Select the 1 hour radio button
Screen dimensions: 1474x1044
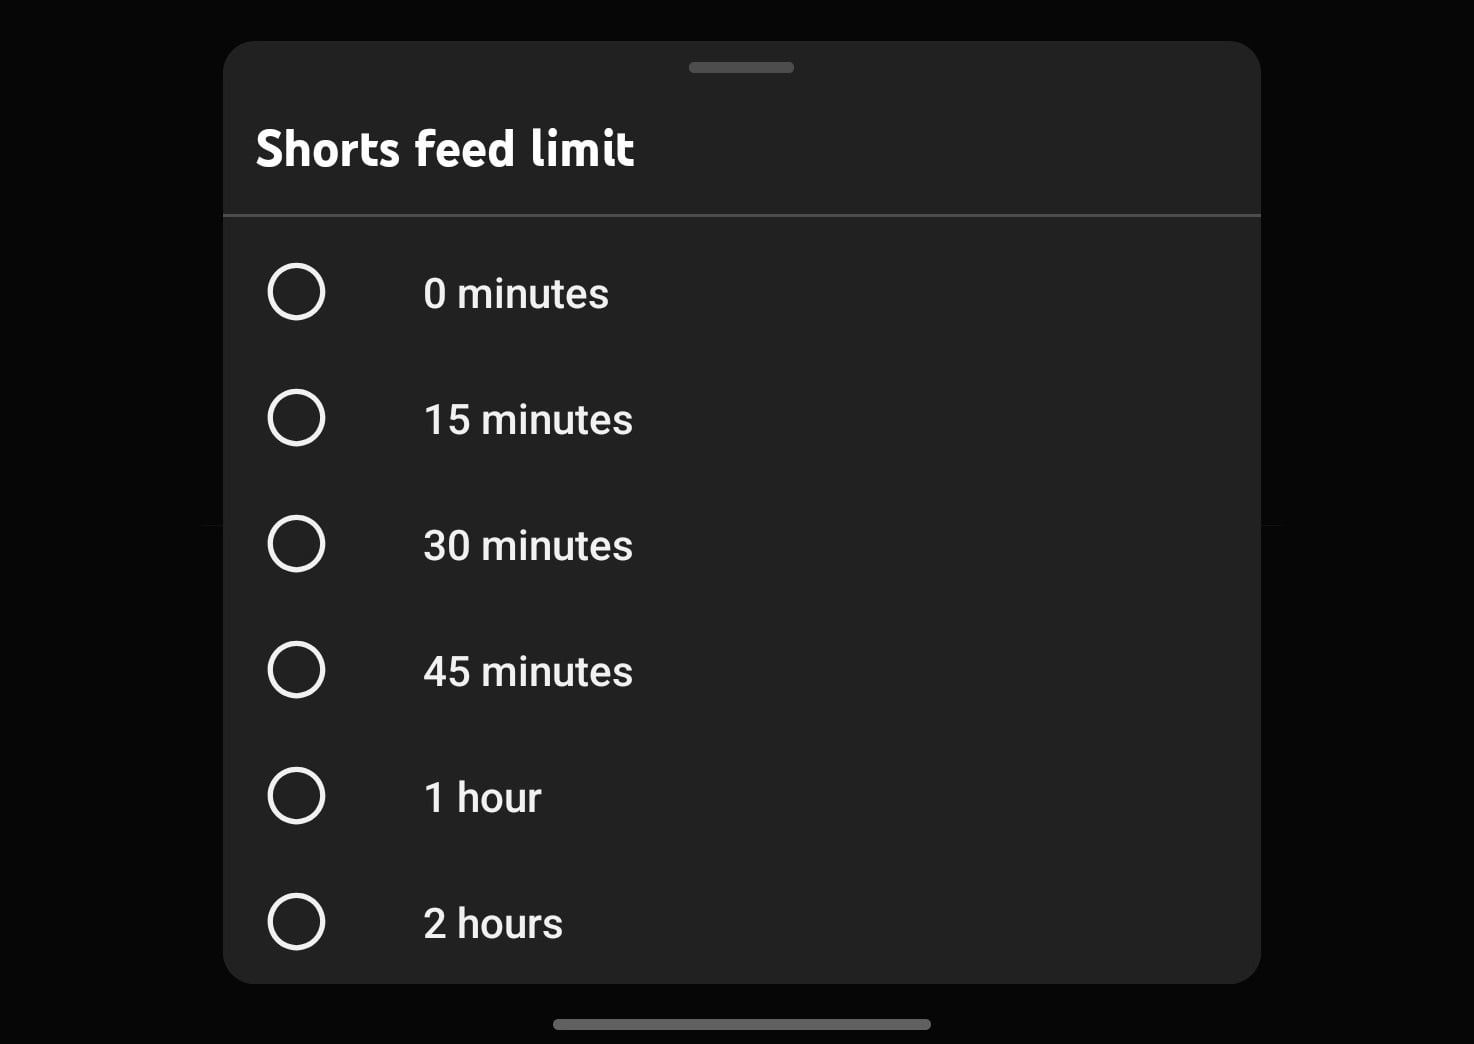point(296,796)
